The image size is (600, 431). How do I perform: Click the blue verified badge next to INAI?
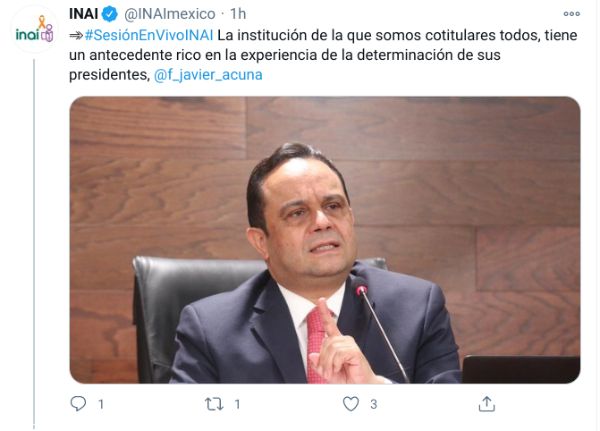click(110, 14)
